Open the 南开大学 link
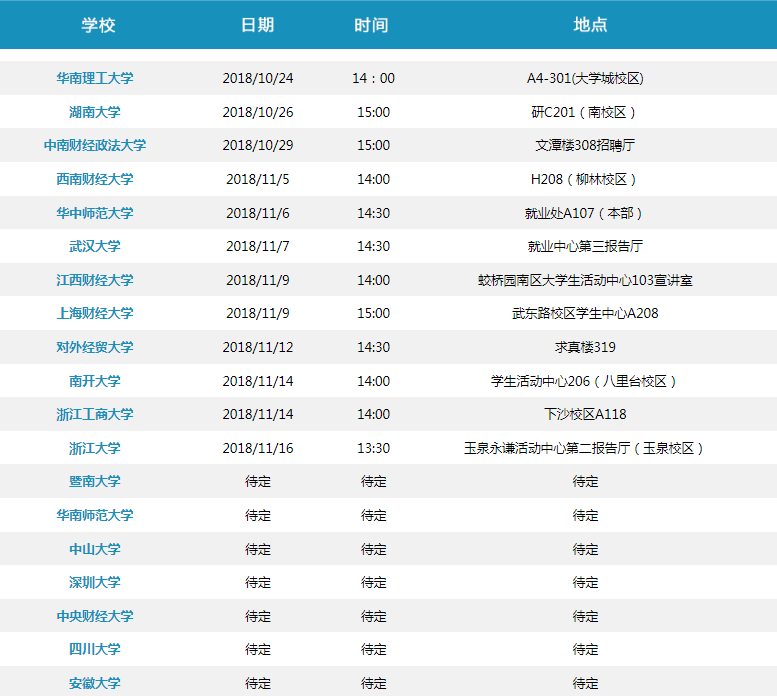The image size is (777, 696). (95, 381)
